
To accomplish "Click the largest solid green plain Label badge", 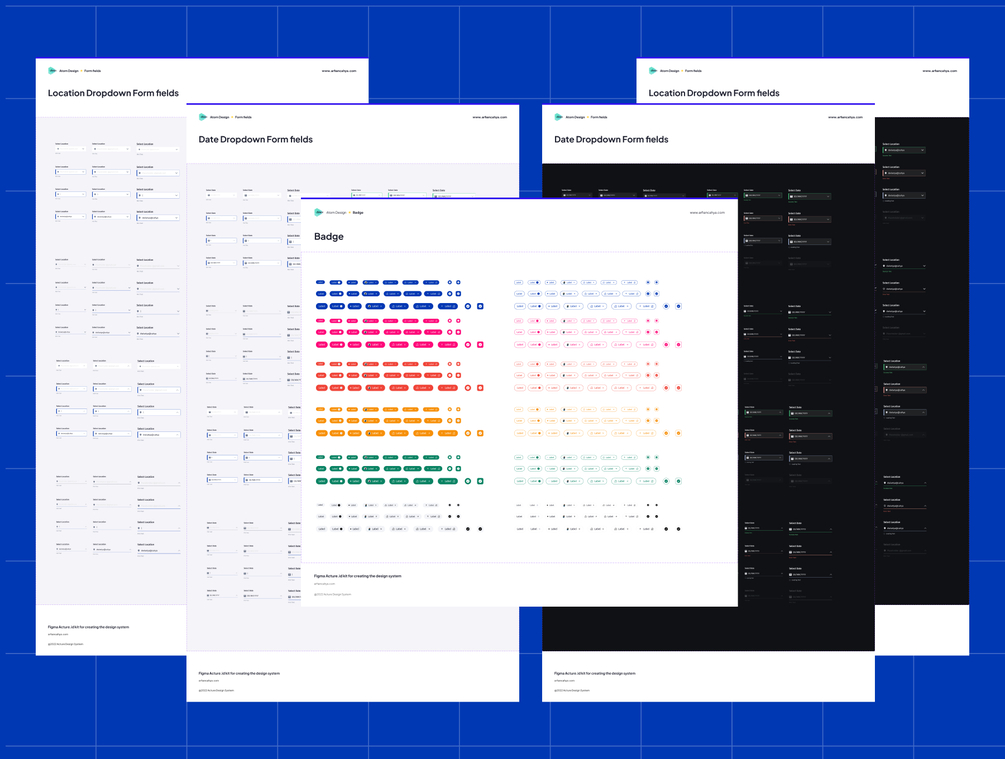I will tap(322, 481).
